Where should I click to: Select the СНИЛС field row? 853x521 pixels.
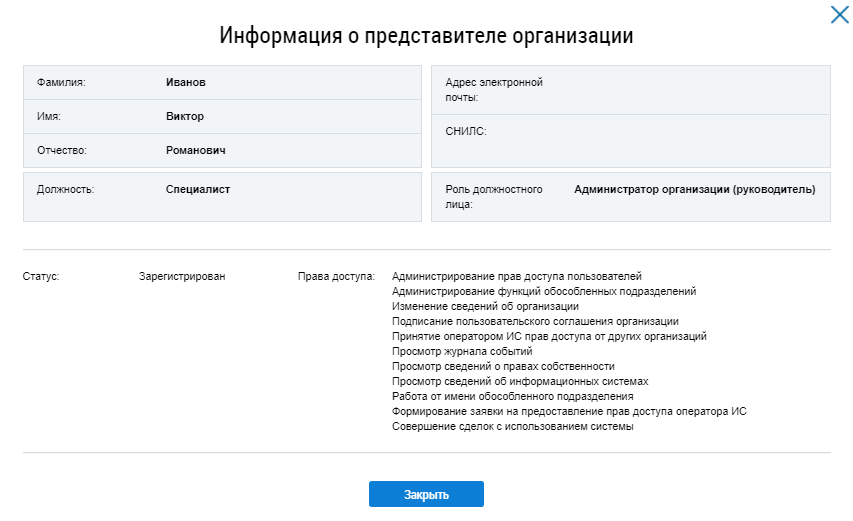[x=630, y=140]
